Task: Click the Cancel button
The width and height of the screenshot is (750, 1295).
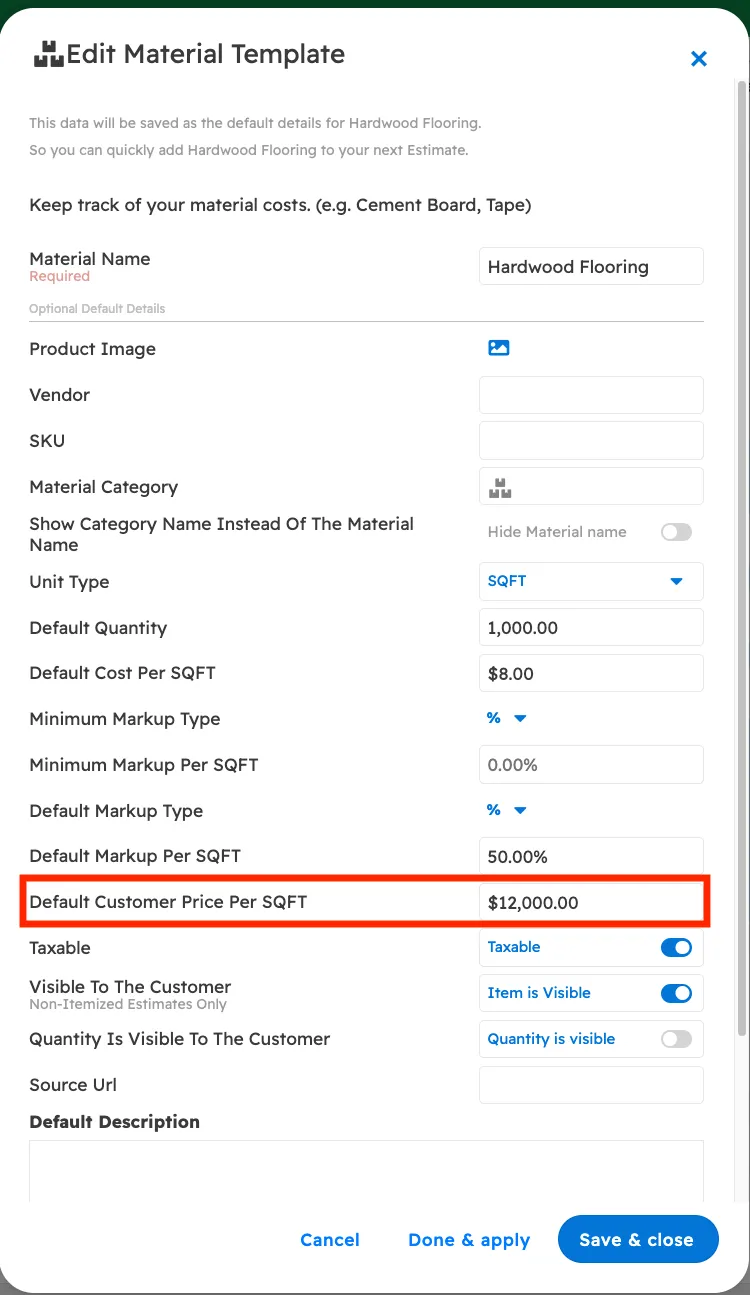Action: coord(330,1239)
